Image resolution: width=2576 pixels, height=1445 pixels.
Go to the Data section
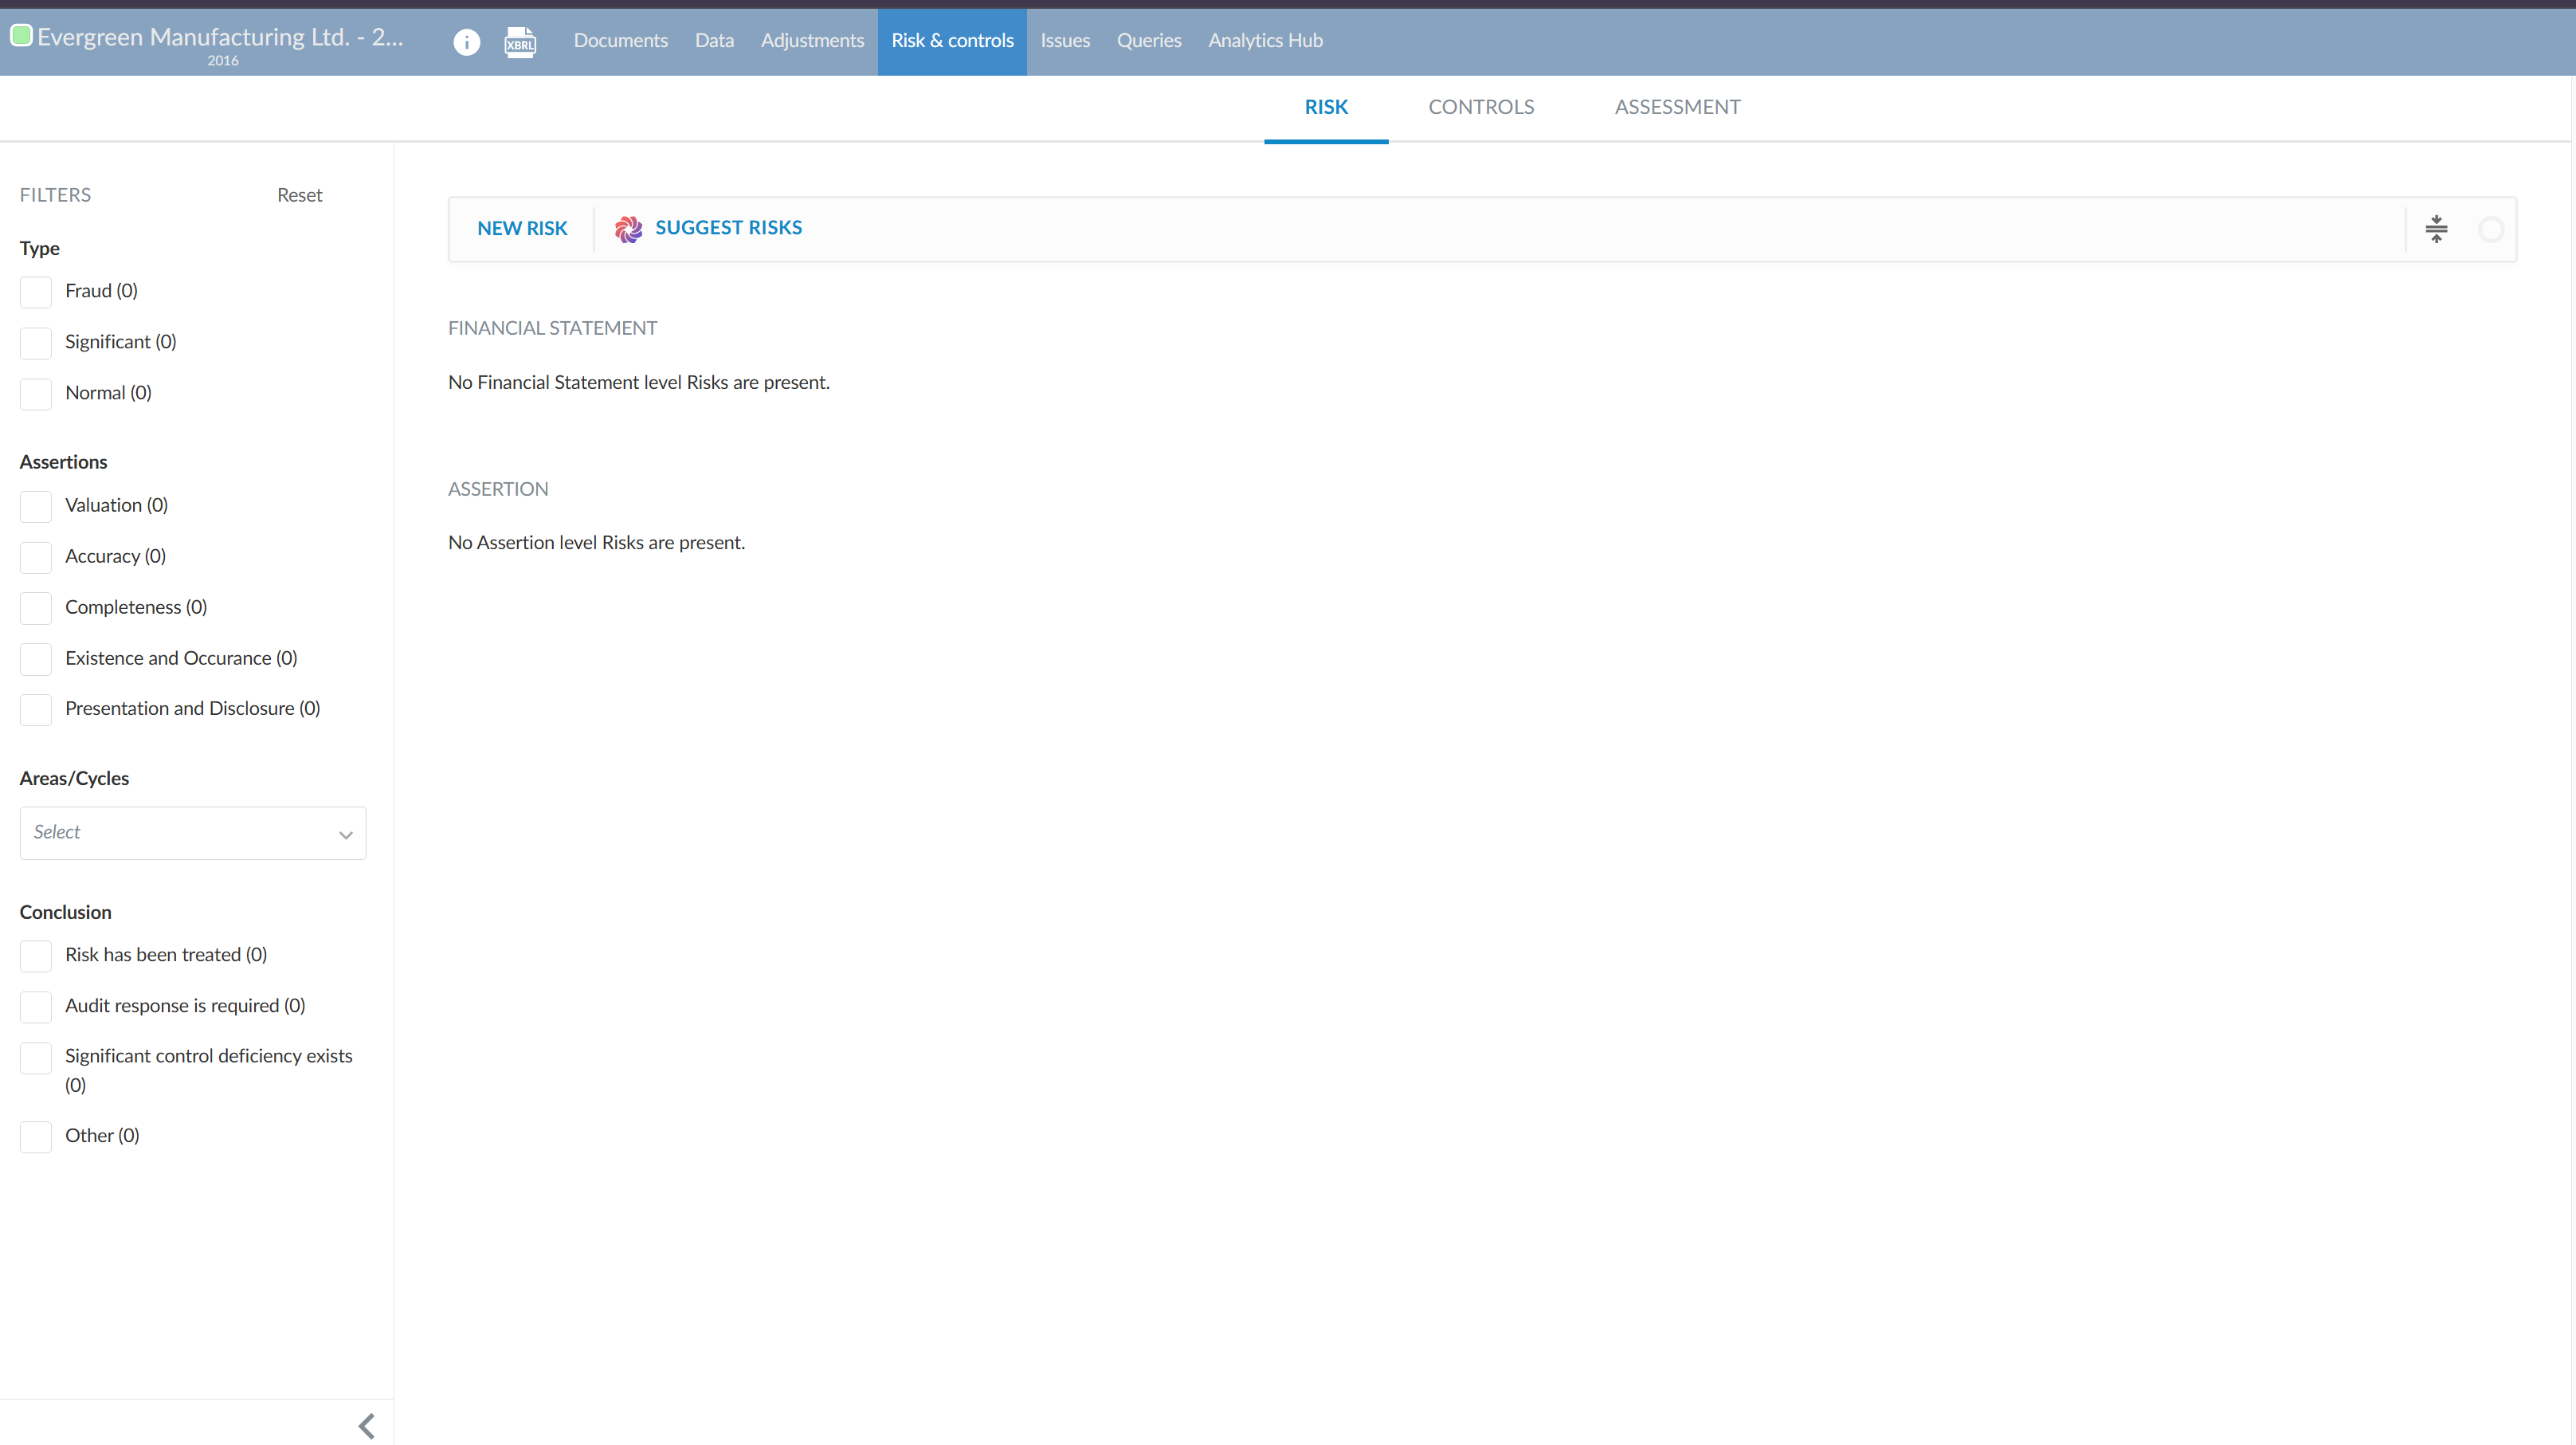[x=714, y=41]
